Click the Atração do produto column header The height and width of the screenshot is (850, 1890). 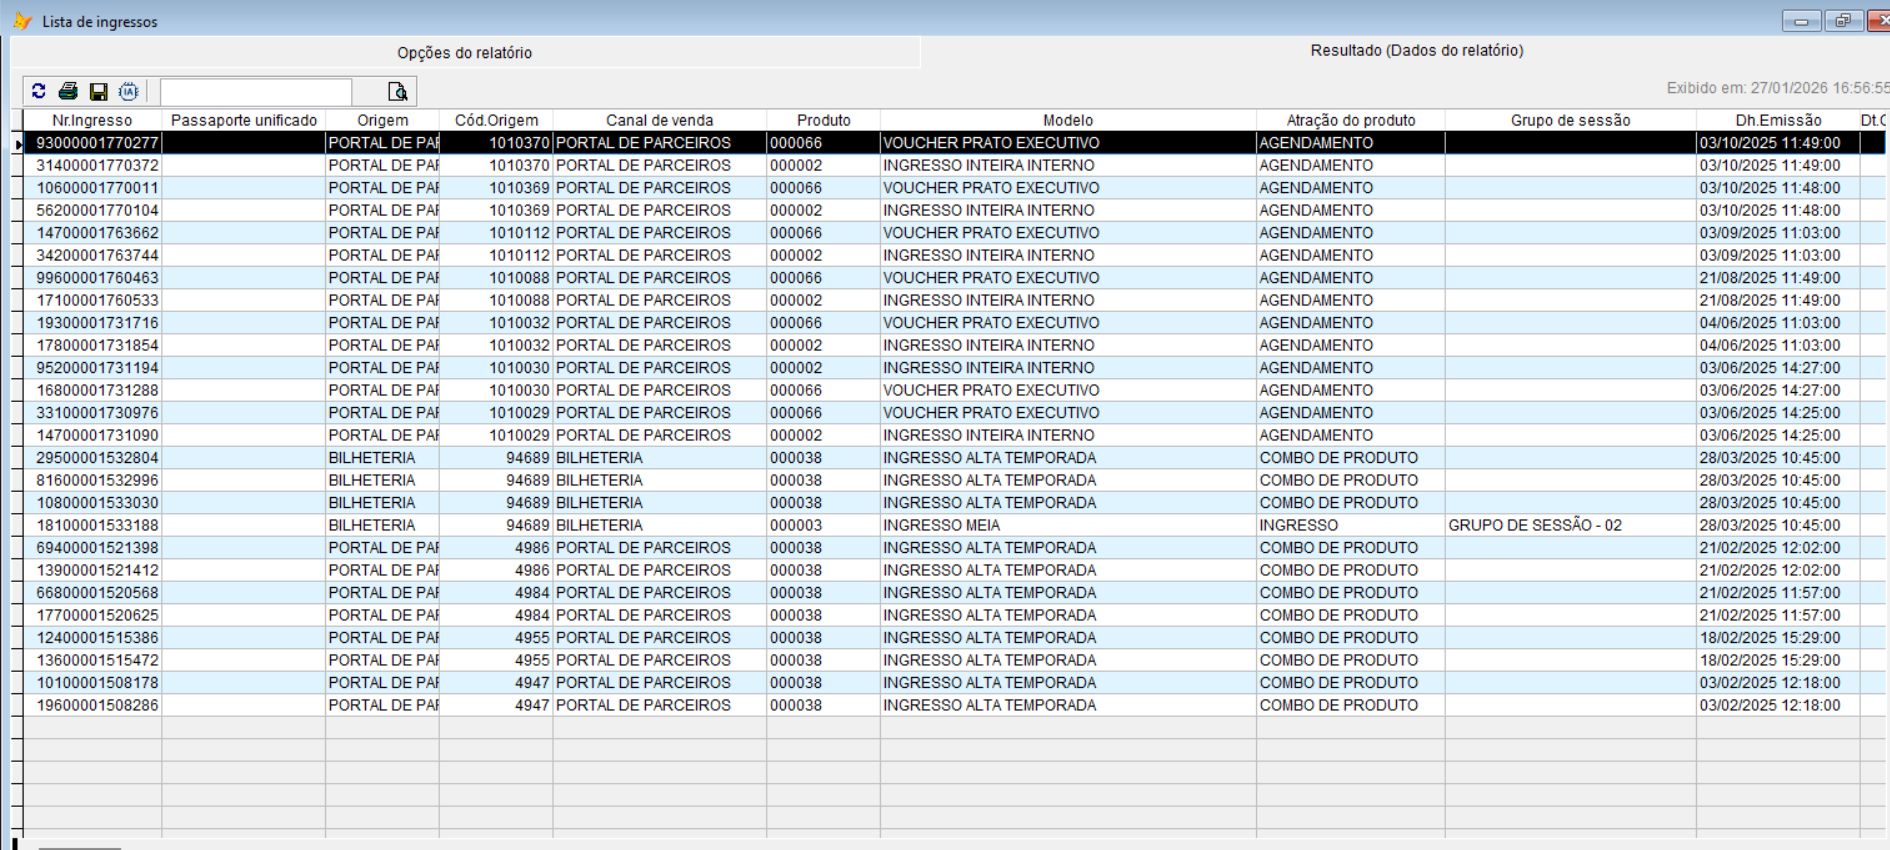coord(1350,120)
